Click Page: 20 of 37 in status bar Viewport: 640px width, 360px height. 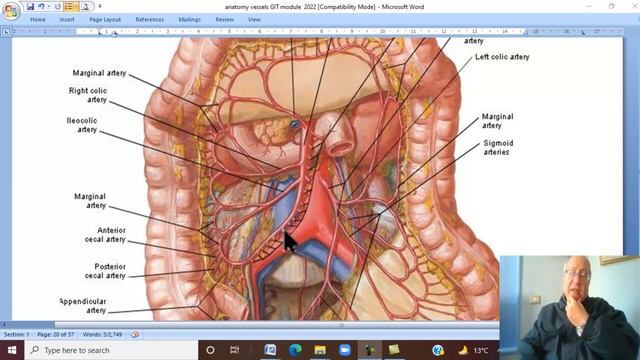(56, 334)
